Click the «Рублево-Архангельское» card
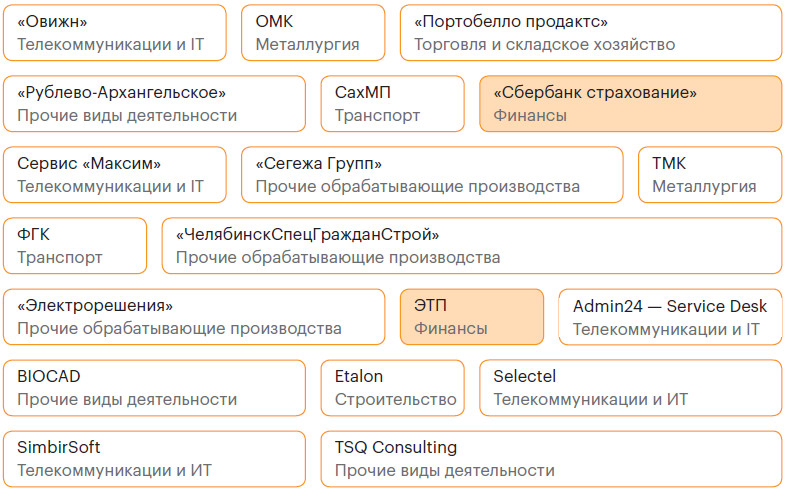 (154, 104)
